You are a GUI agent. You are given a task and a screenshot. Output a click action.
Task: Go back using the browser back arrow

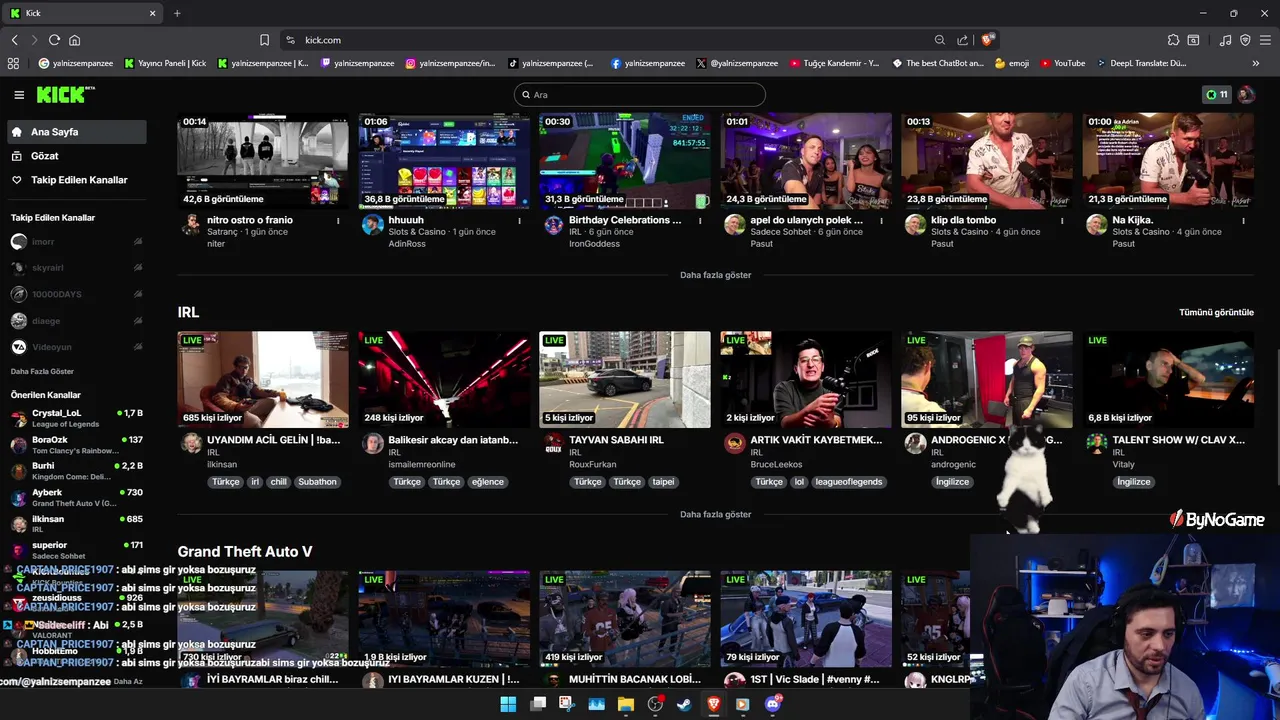tap(15, 40)
